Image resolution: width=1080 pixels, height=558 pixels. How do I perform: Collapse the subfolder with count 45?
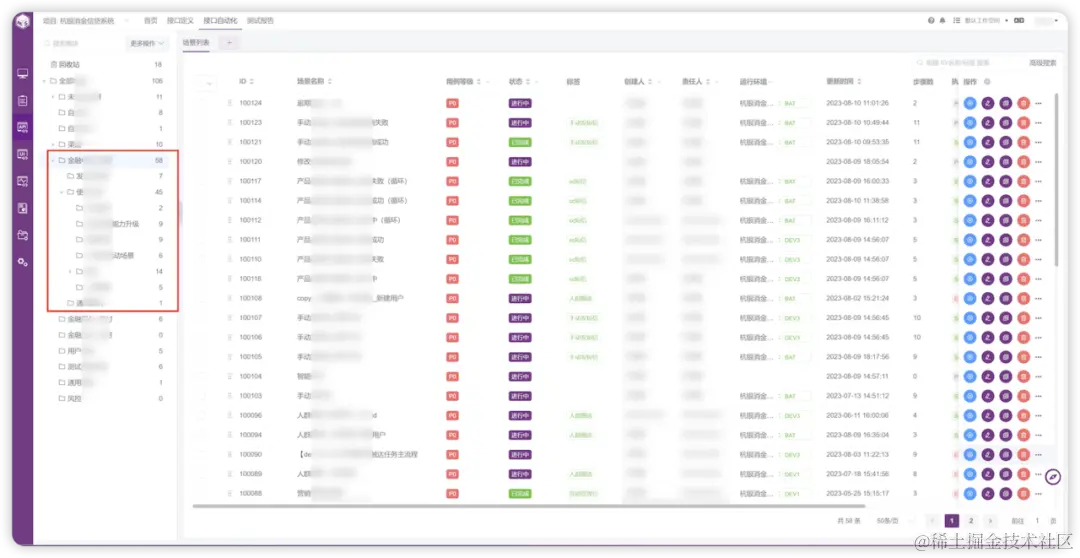coord(62,192)
